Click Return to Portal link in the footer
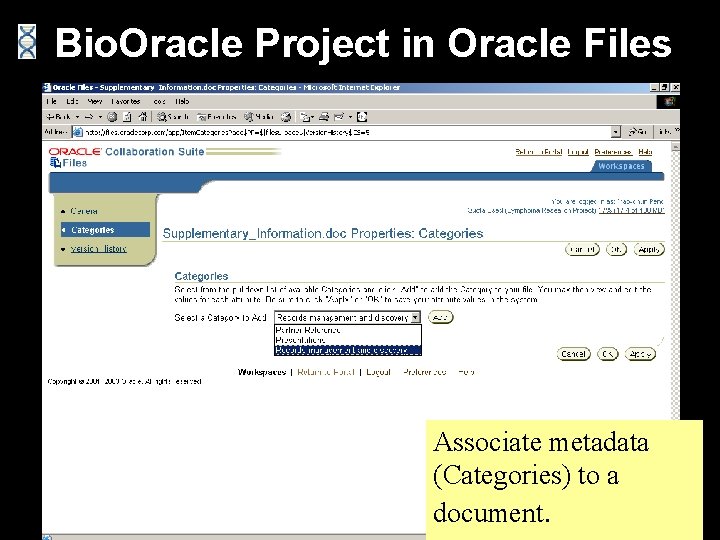This screenshot has height=540, width=720. click(326, 372)
